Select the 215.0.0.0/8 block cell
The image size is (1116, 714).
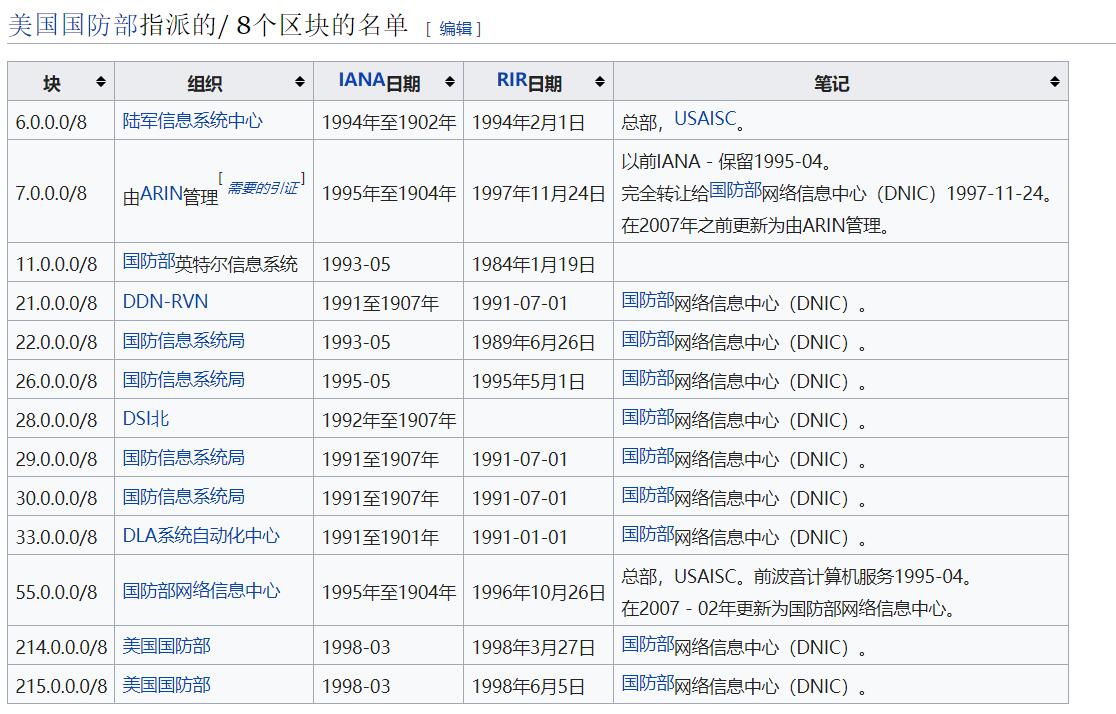61,685
